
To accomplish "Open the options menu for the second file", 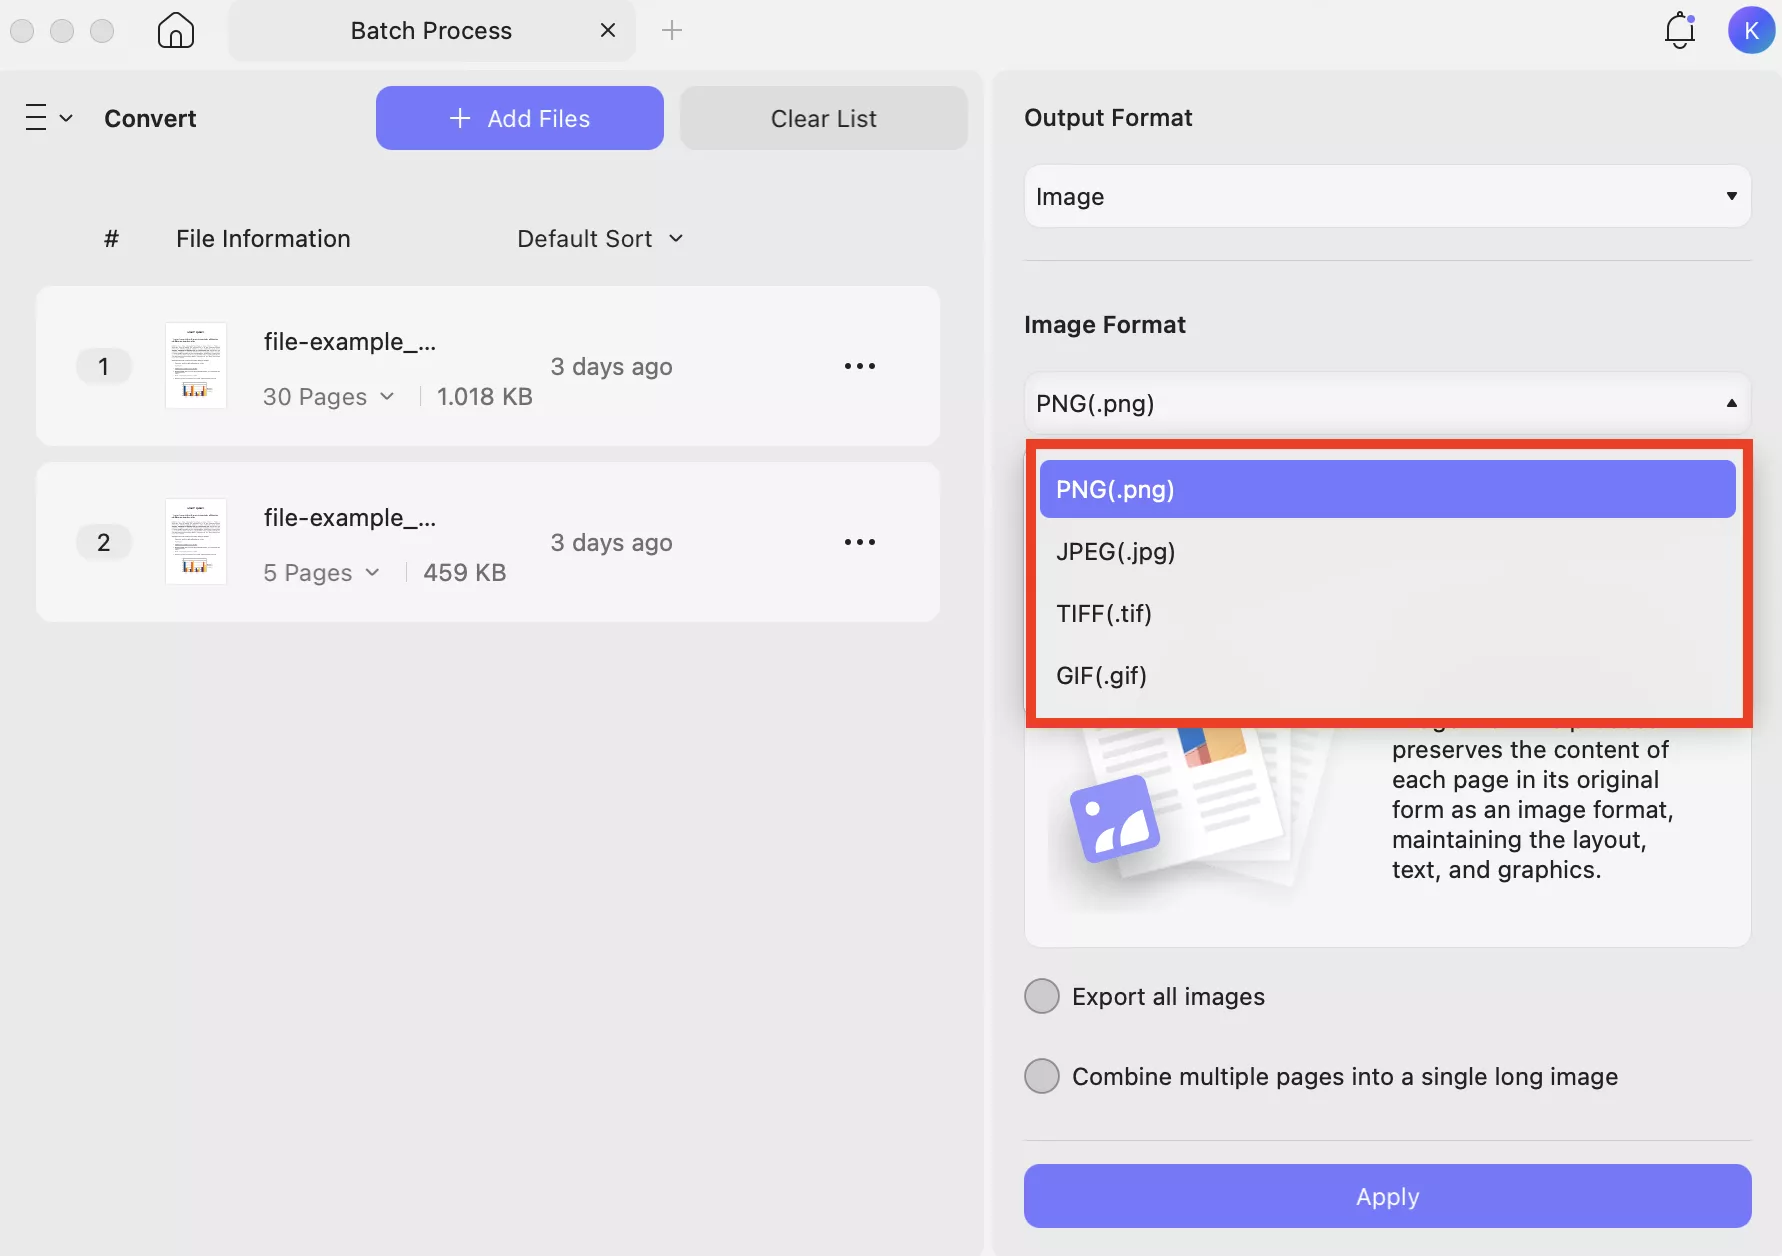I will point(860,542).
